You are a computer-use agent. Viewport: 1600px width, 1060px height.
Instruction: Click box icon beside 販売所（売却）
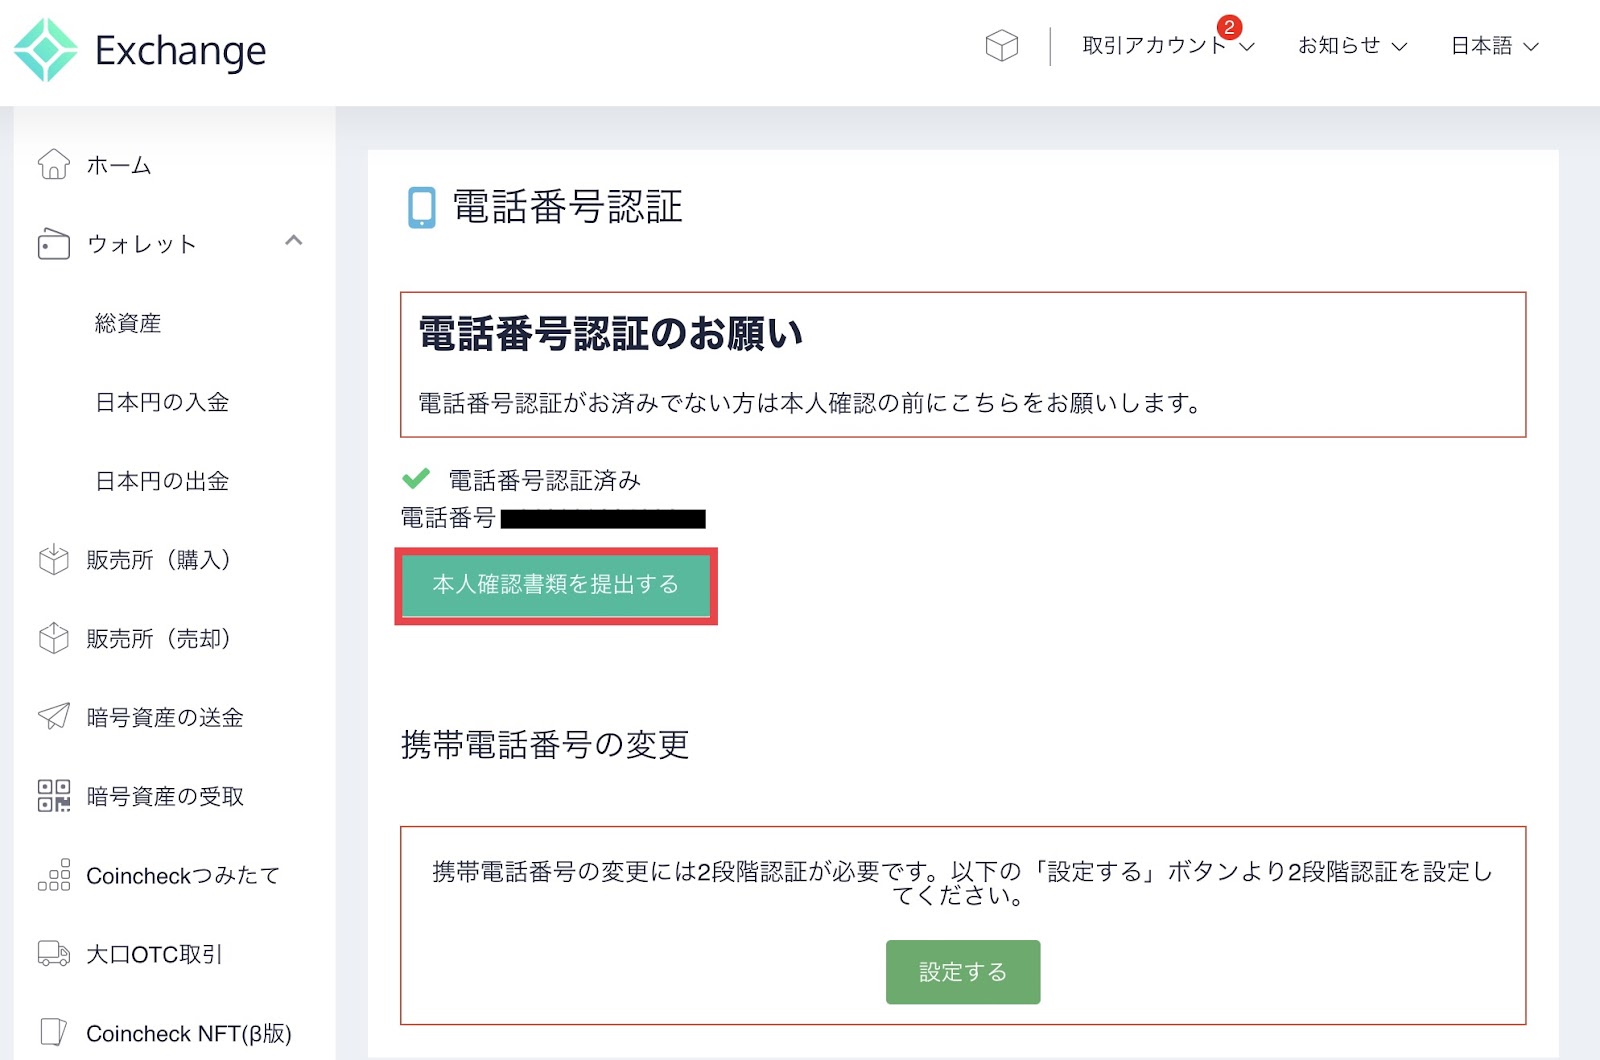54,639
